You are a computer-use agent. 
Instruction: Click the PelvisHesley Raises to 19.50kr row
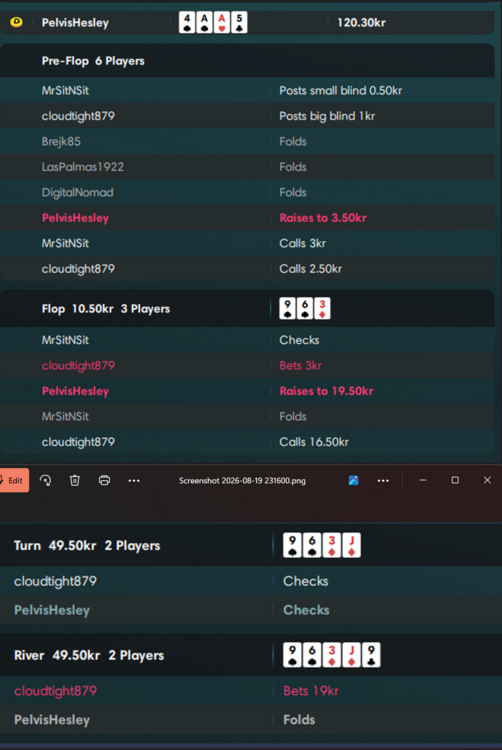pos(247,391)
